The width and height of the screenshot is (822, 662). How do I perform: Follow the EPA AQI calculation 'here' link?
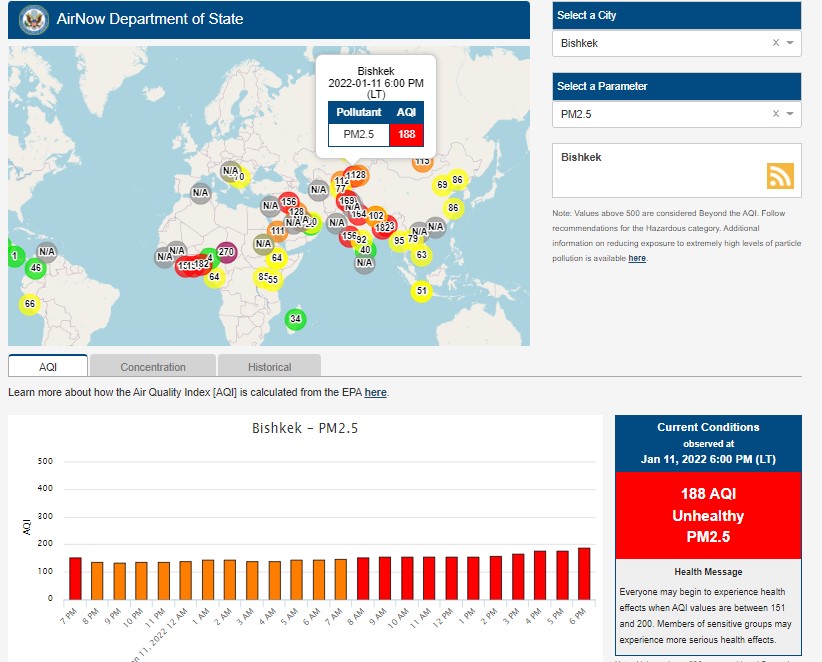(x=375, y=392)
